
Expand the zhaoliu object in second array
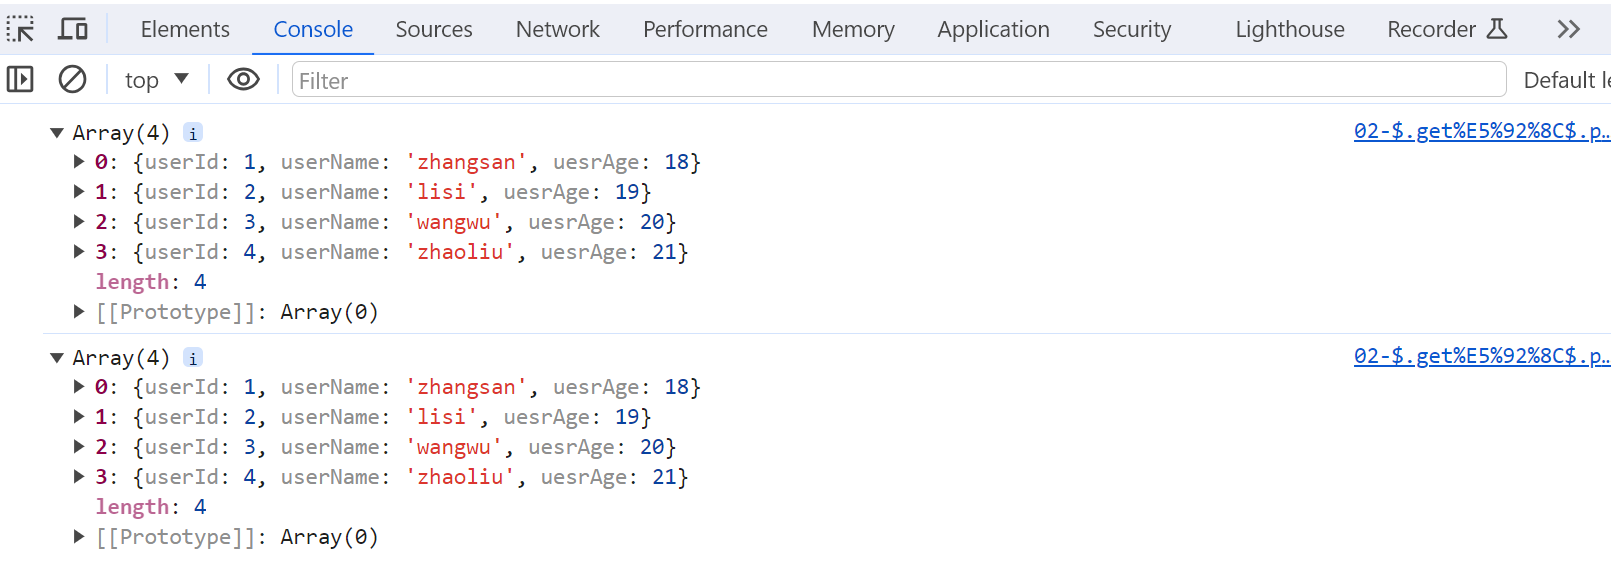point(79,477)
